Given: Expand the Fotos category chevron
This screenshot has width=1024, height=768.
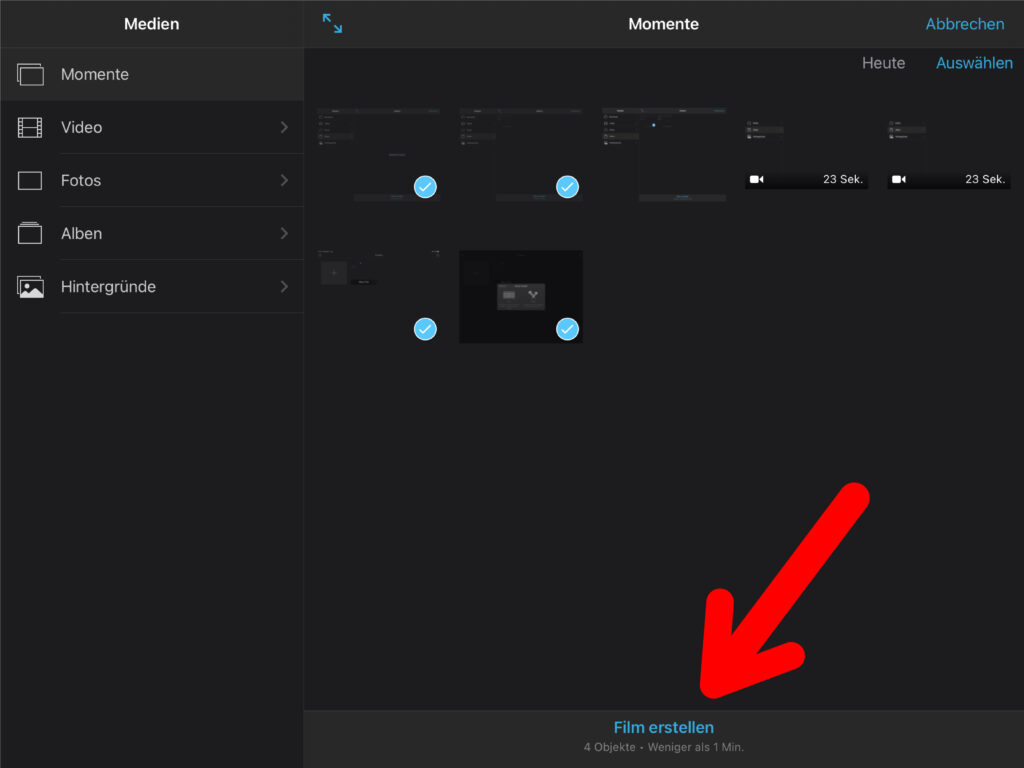Looking at the screenshot, I should pos(284,181).
